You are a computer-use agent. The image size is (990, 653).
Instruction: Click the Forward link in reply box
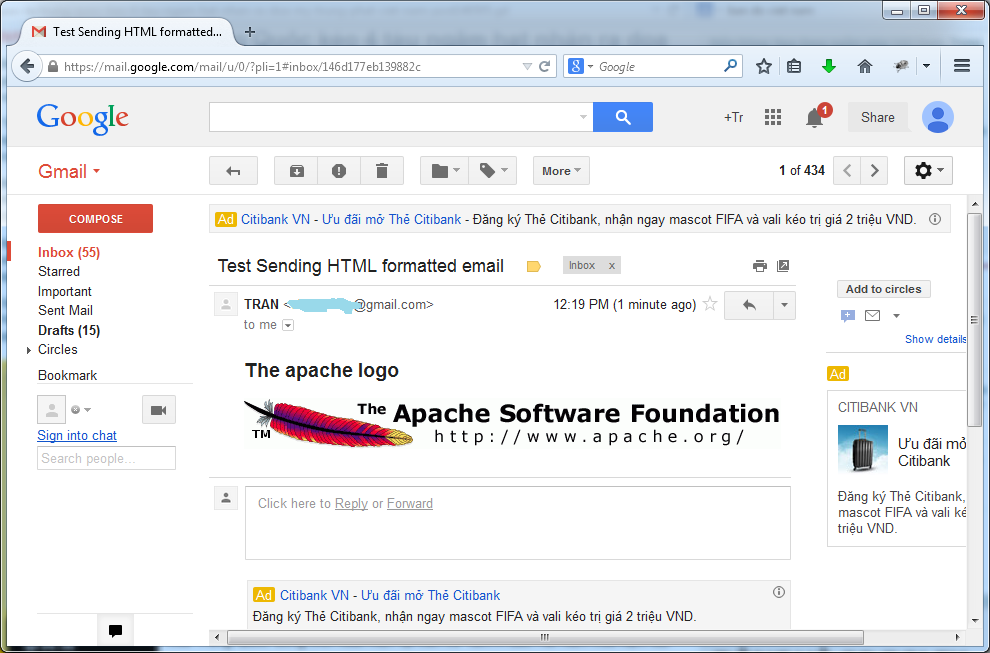point(410,503)
